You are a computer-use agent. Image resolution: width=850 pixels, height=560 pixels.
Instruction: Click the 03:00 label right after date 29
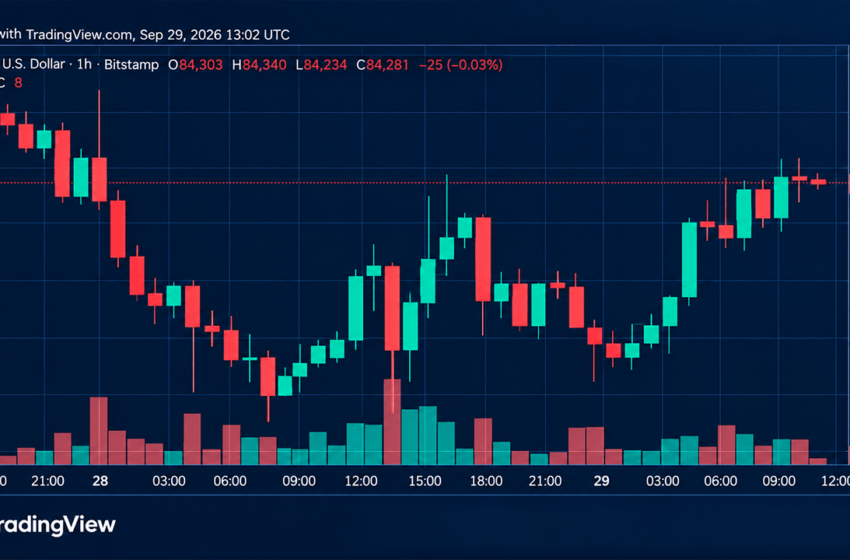662,481
